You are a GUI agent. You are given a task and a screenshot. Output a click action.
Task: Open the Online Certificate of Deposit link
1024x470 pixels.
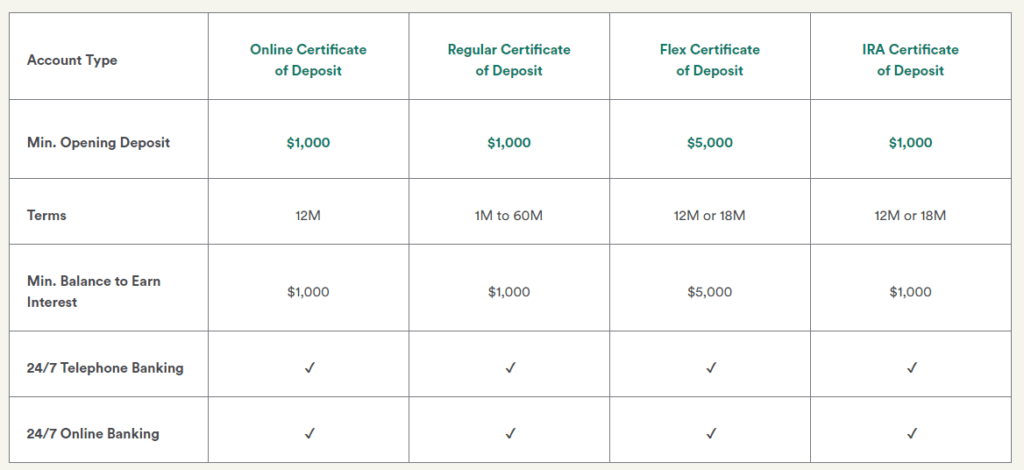pyautogui.click(x=308, y=60)
